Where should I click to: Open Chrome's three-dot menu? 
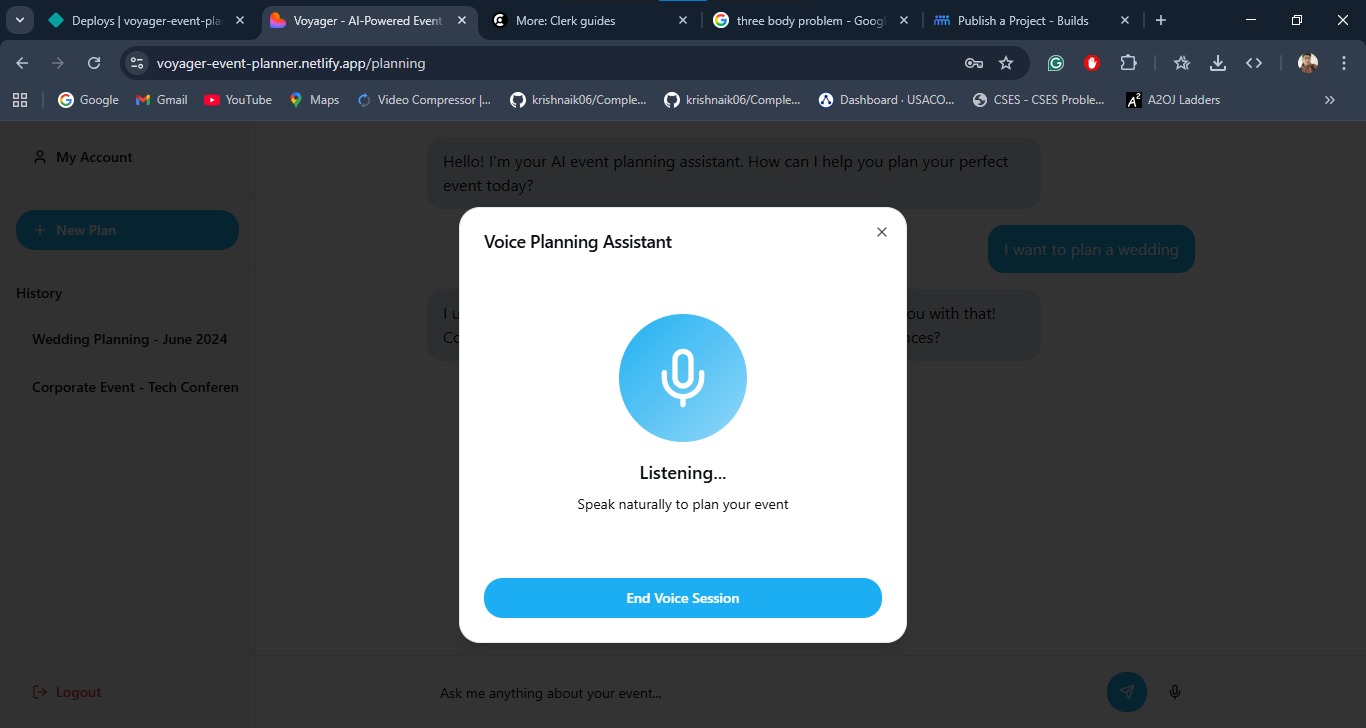click(1343, 63)
